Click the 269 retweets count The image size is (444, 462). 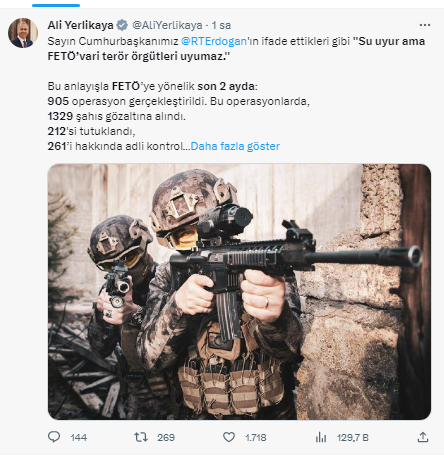pyautogui.click(x=166, y=437)
